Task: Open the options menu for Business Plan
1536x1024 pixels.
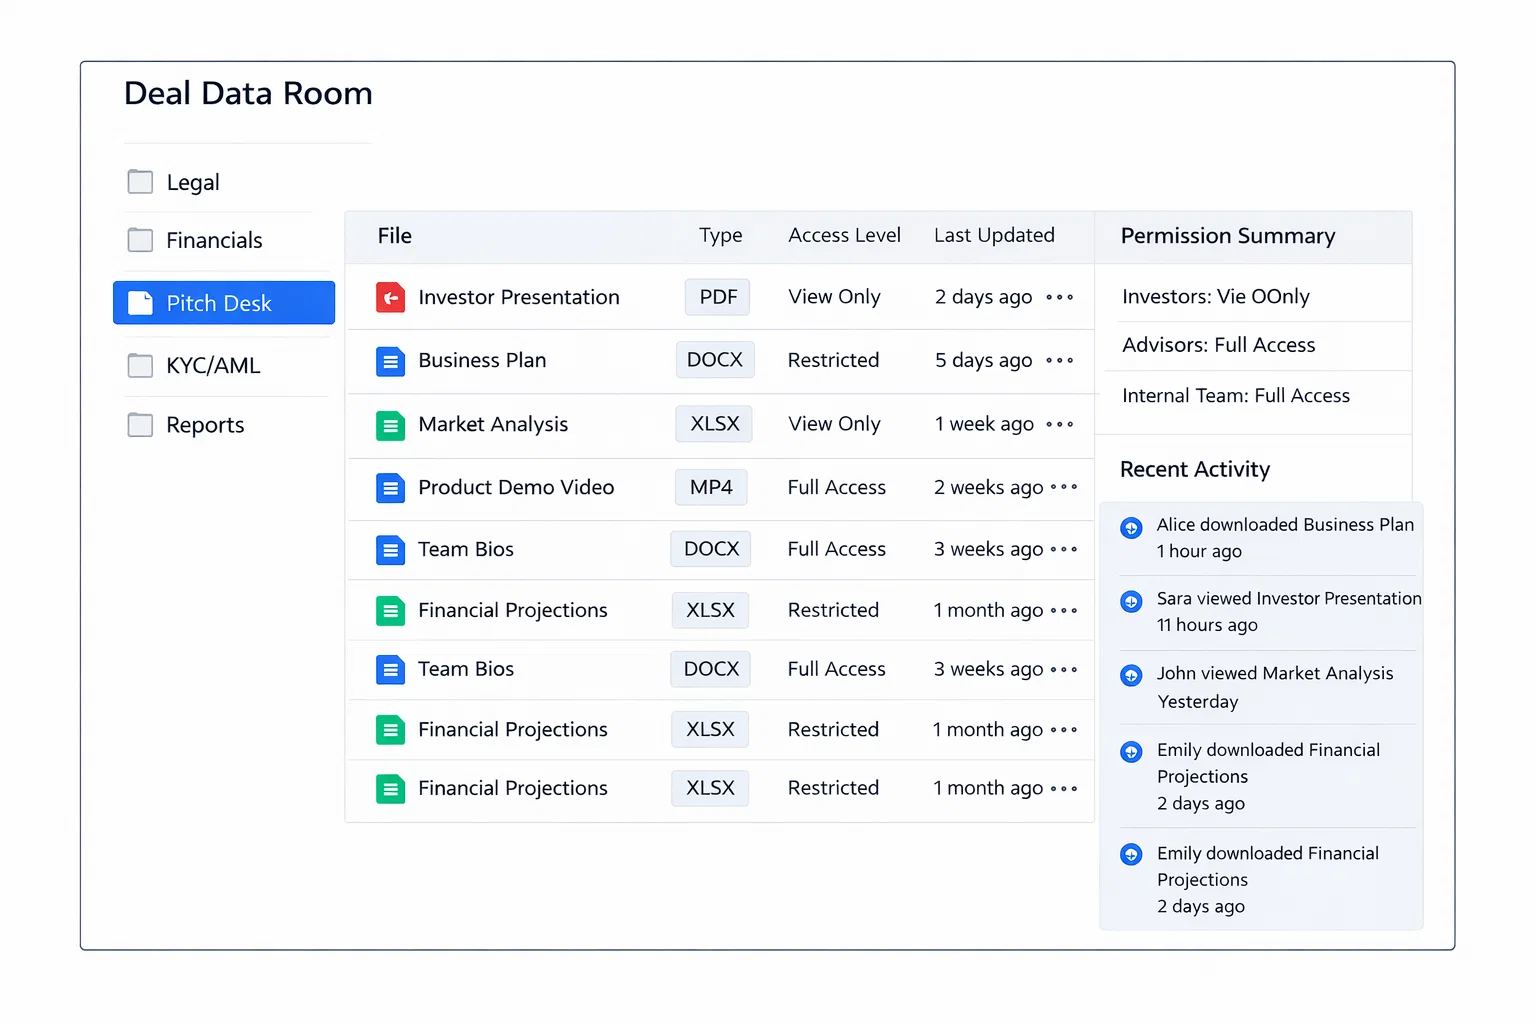Action: click(1059, 361)
